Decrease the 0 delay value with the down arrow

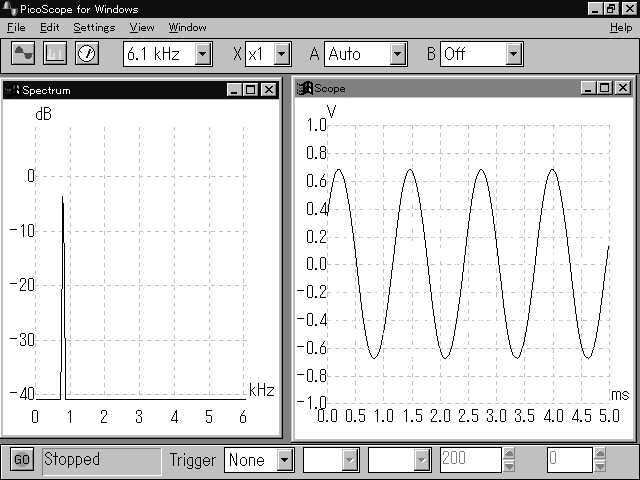(x=600, y=466)
